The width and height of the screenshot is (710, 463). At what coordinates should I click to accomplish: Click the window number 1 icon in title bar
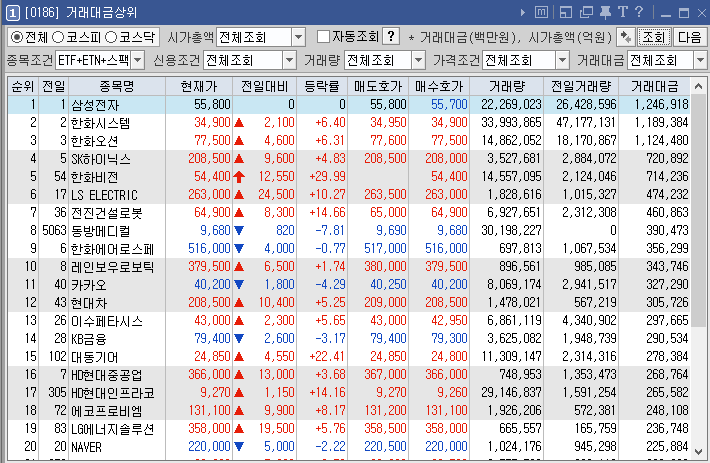click(12, 13)
